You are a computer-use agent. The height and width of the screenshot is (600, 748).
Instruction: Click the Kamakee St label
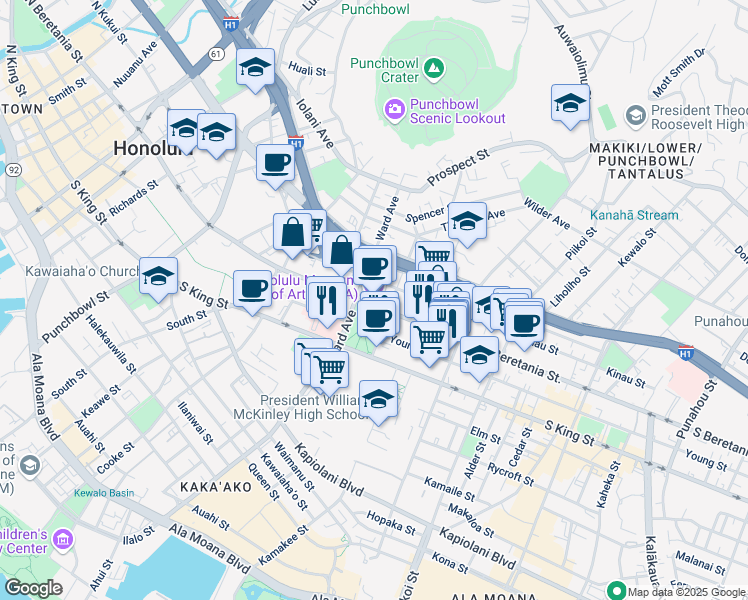pos(283,545)
